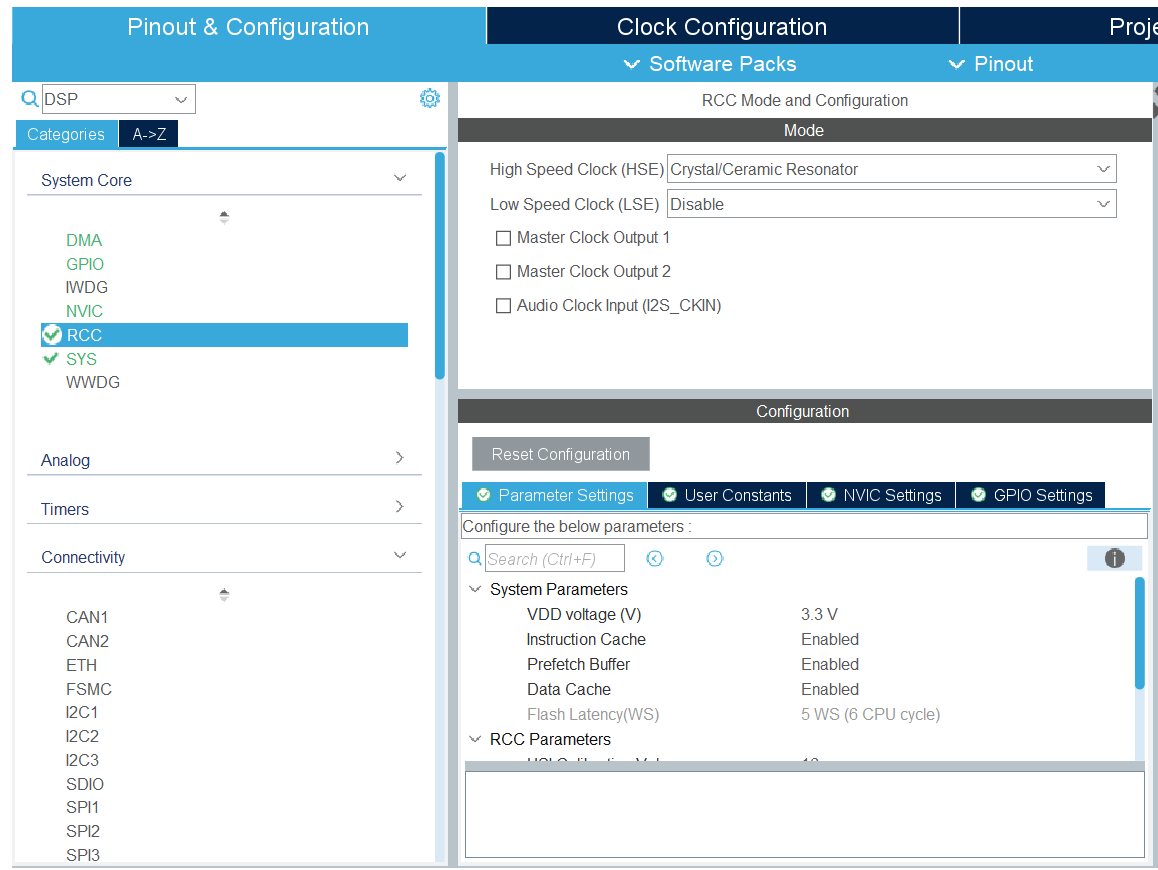Click the Reset Configuration button
1158x870 pixels.
(561, 454)
